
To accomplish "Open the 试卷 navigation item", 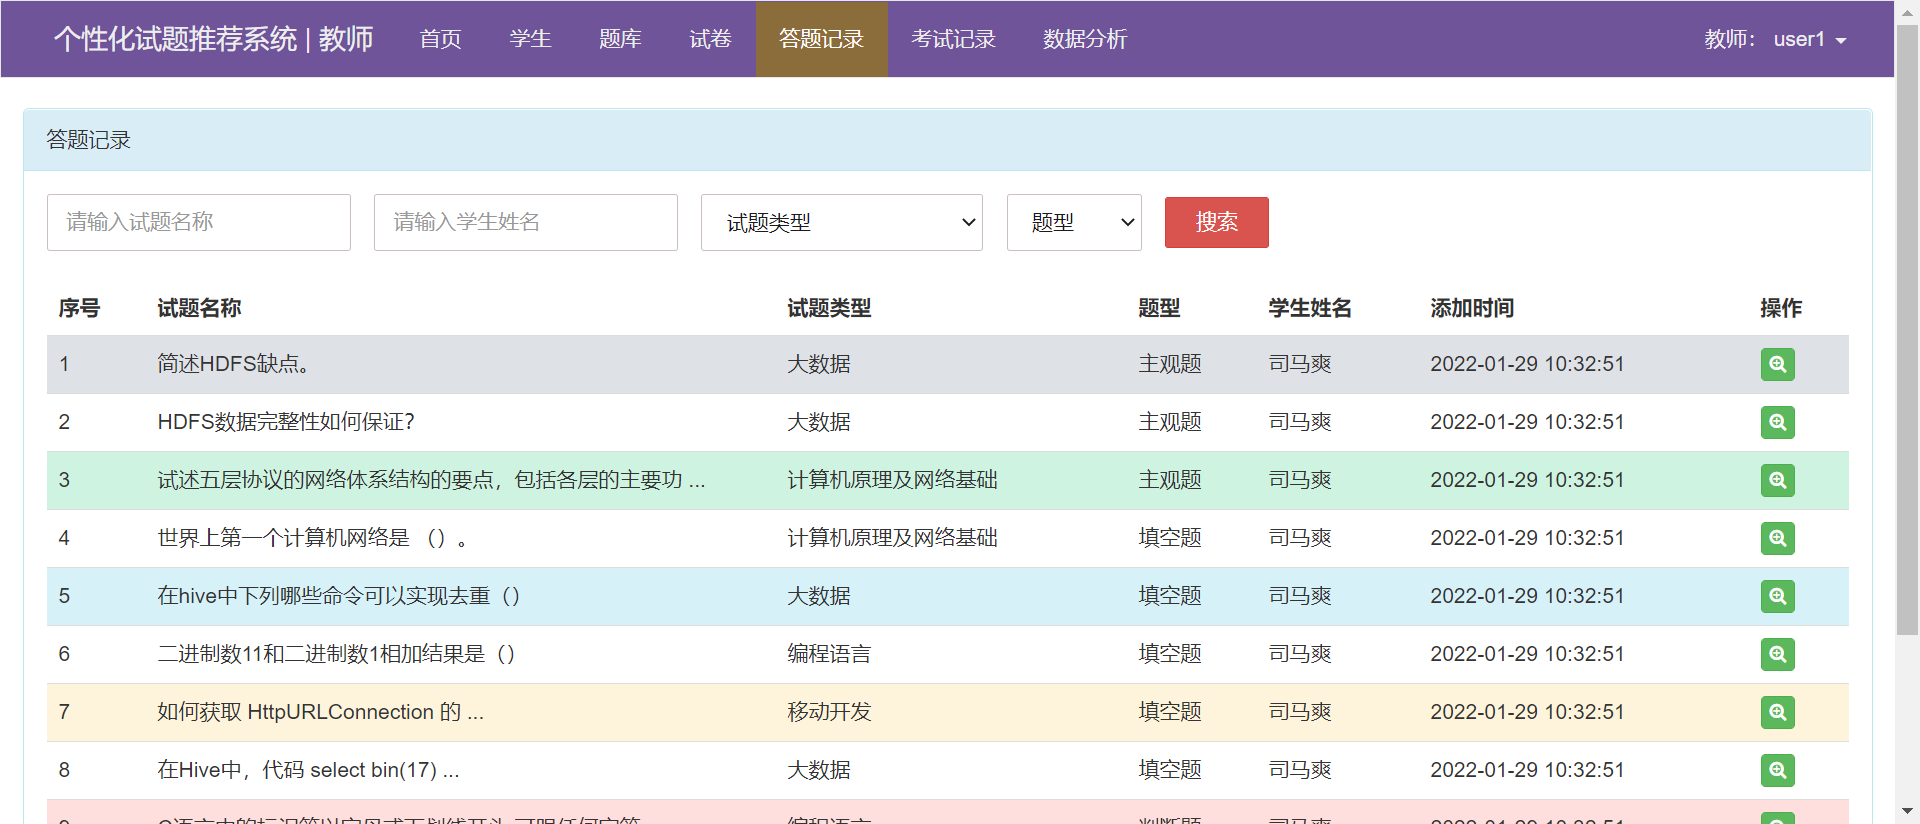I will [710, 39].
